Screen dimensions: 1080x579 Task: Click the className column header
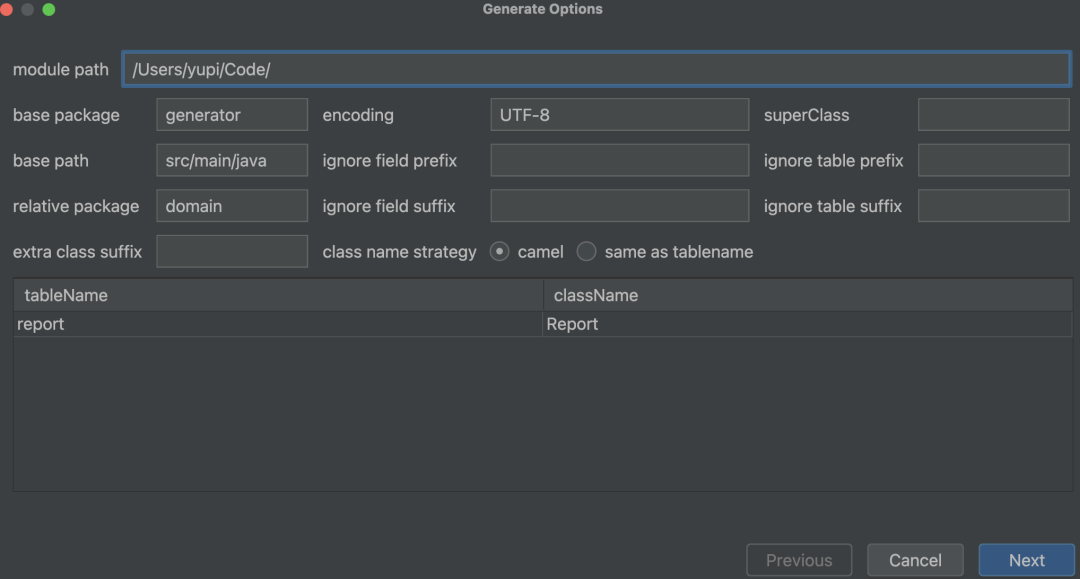click(x=807, y=295)
